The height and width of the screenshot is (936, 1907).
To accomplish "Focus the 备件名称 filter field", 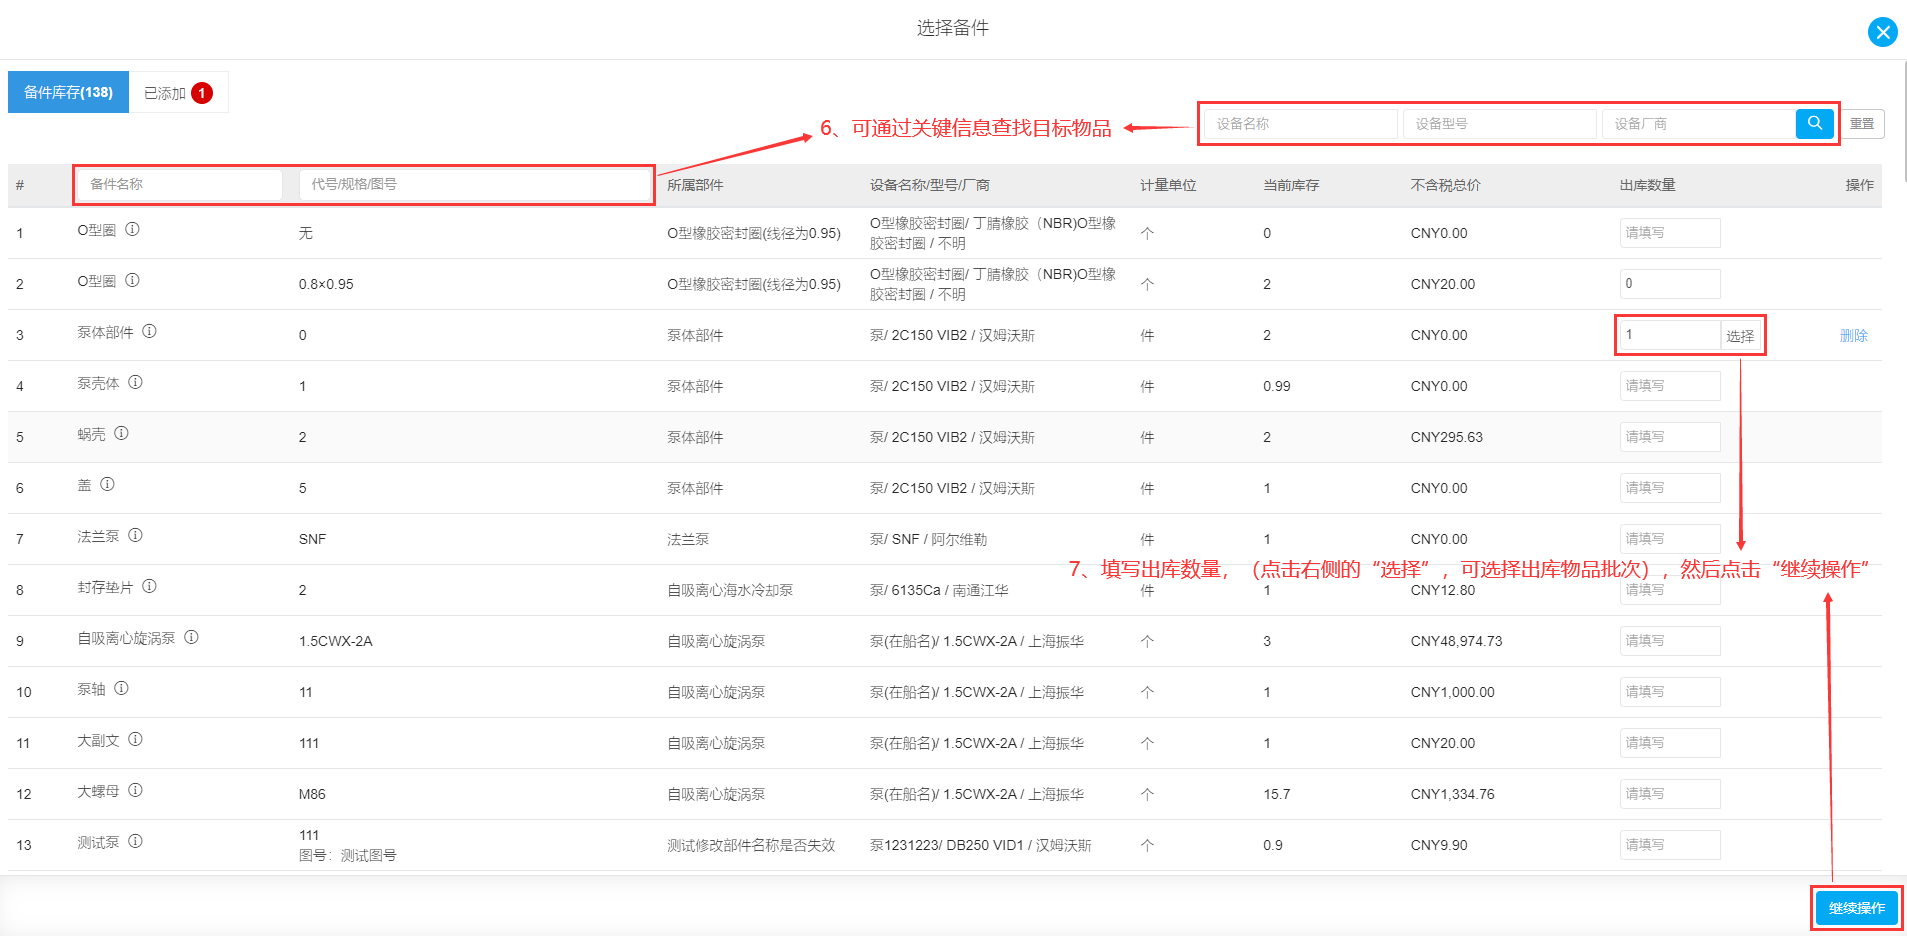I will coord(180,184).
